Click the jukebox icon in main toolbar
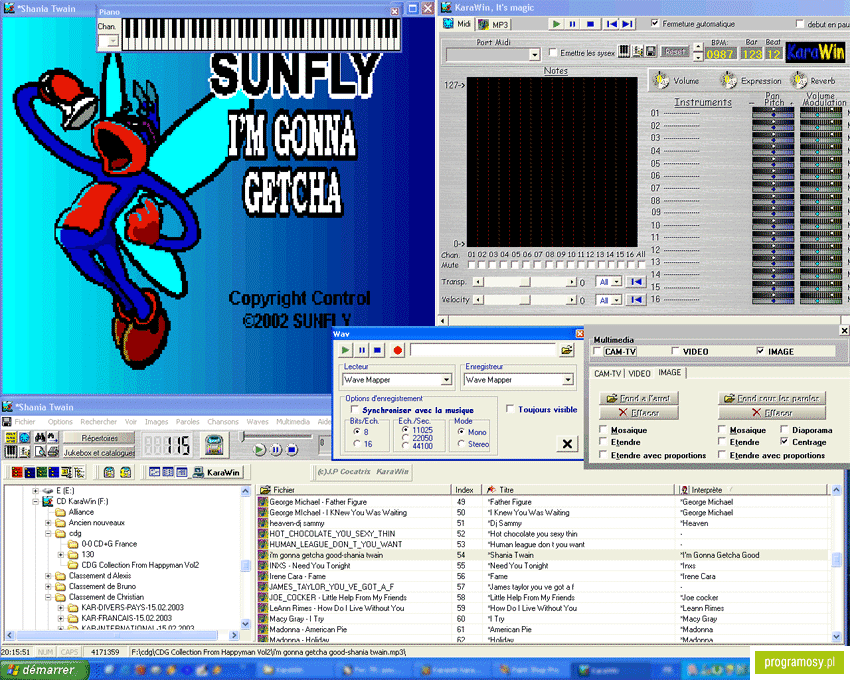 [x=214, y=445]
